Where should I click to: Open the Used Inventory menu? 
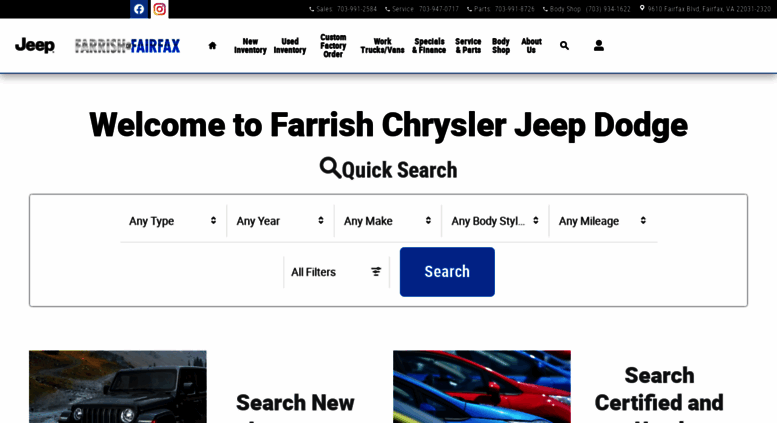click(290, 46)
